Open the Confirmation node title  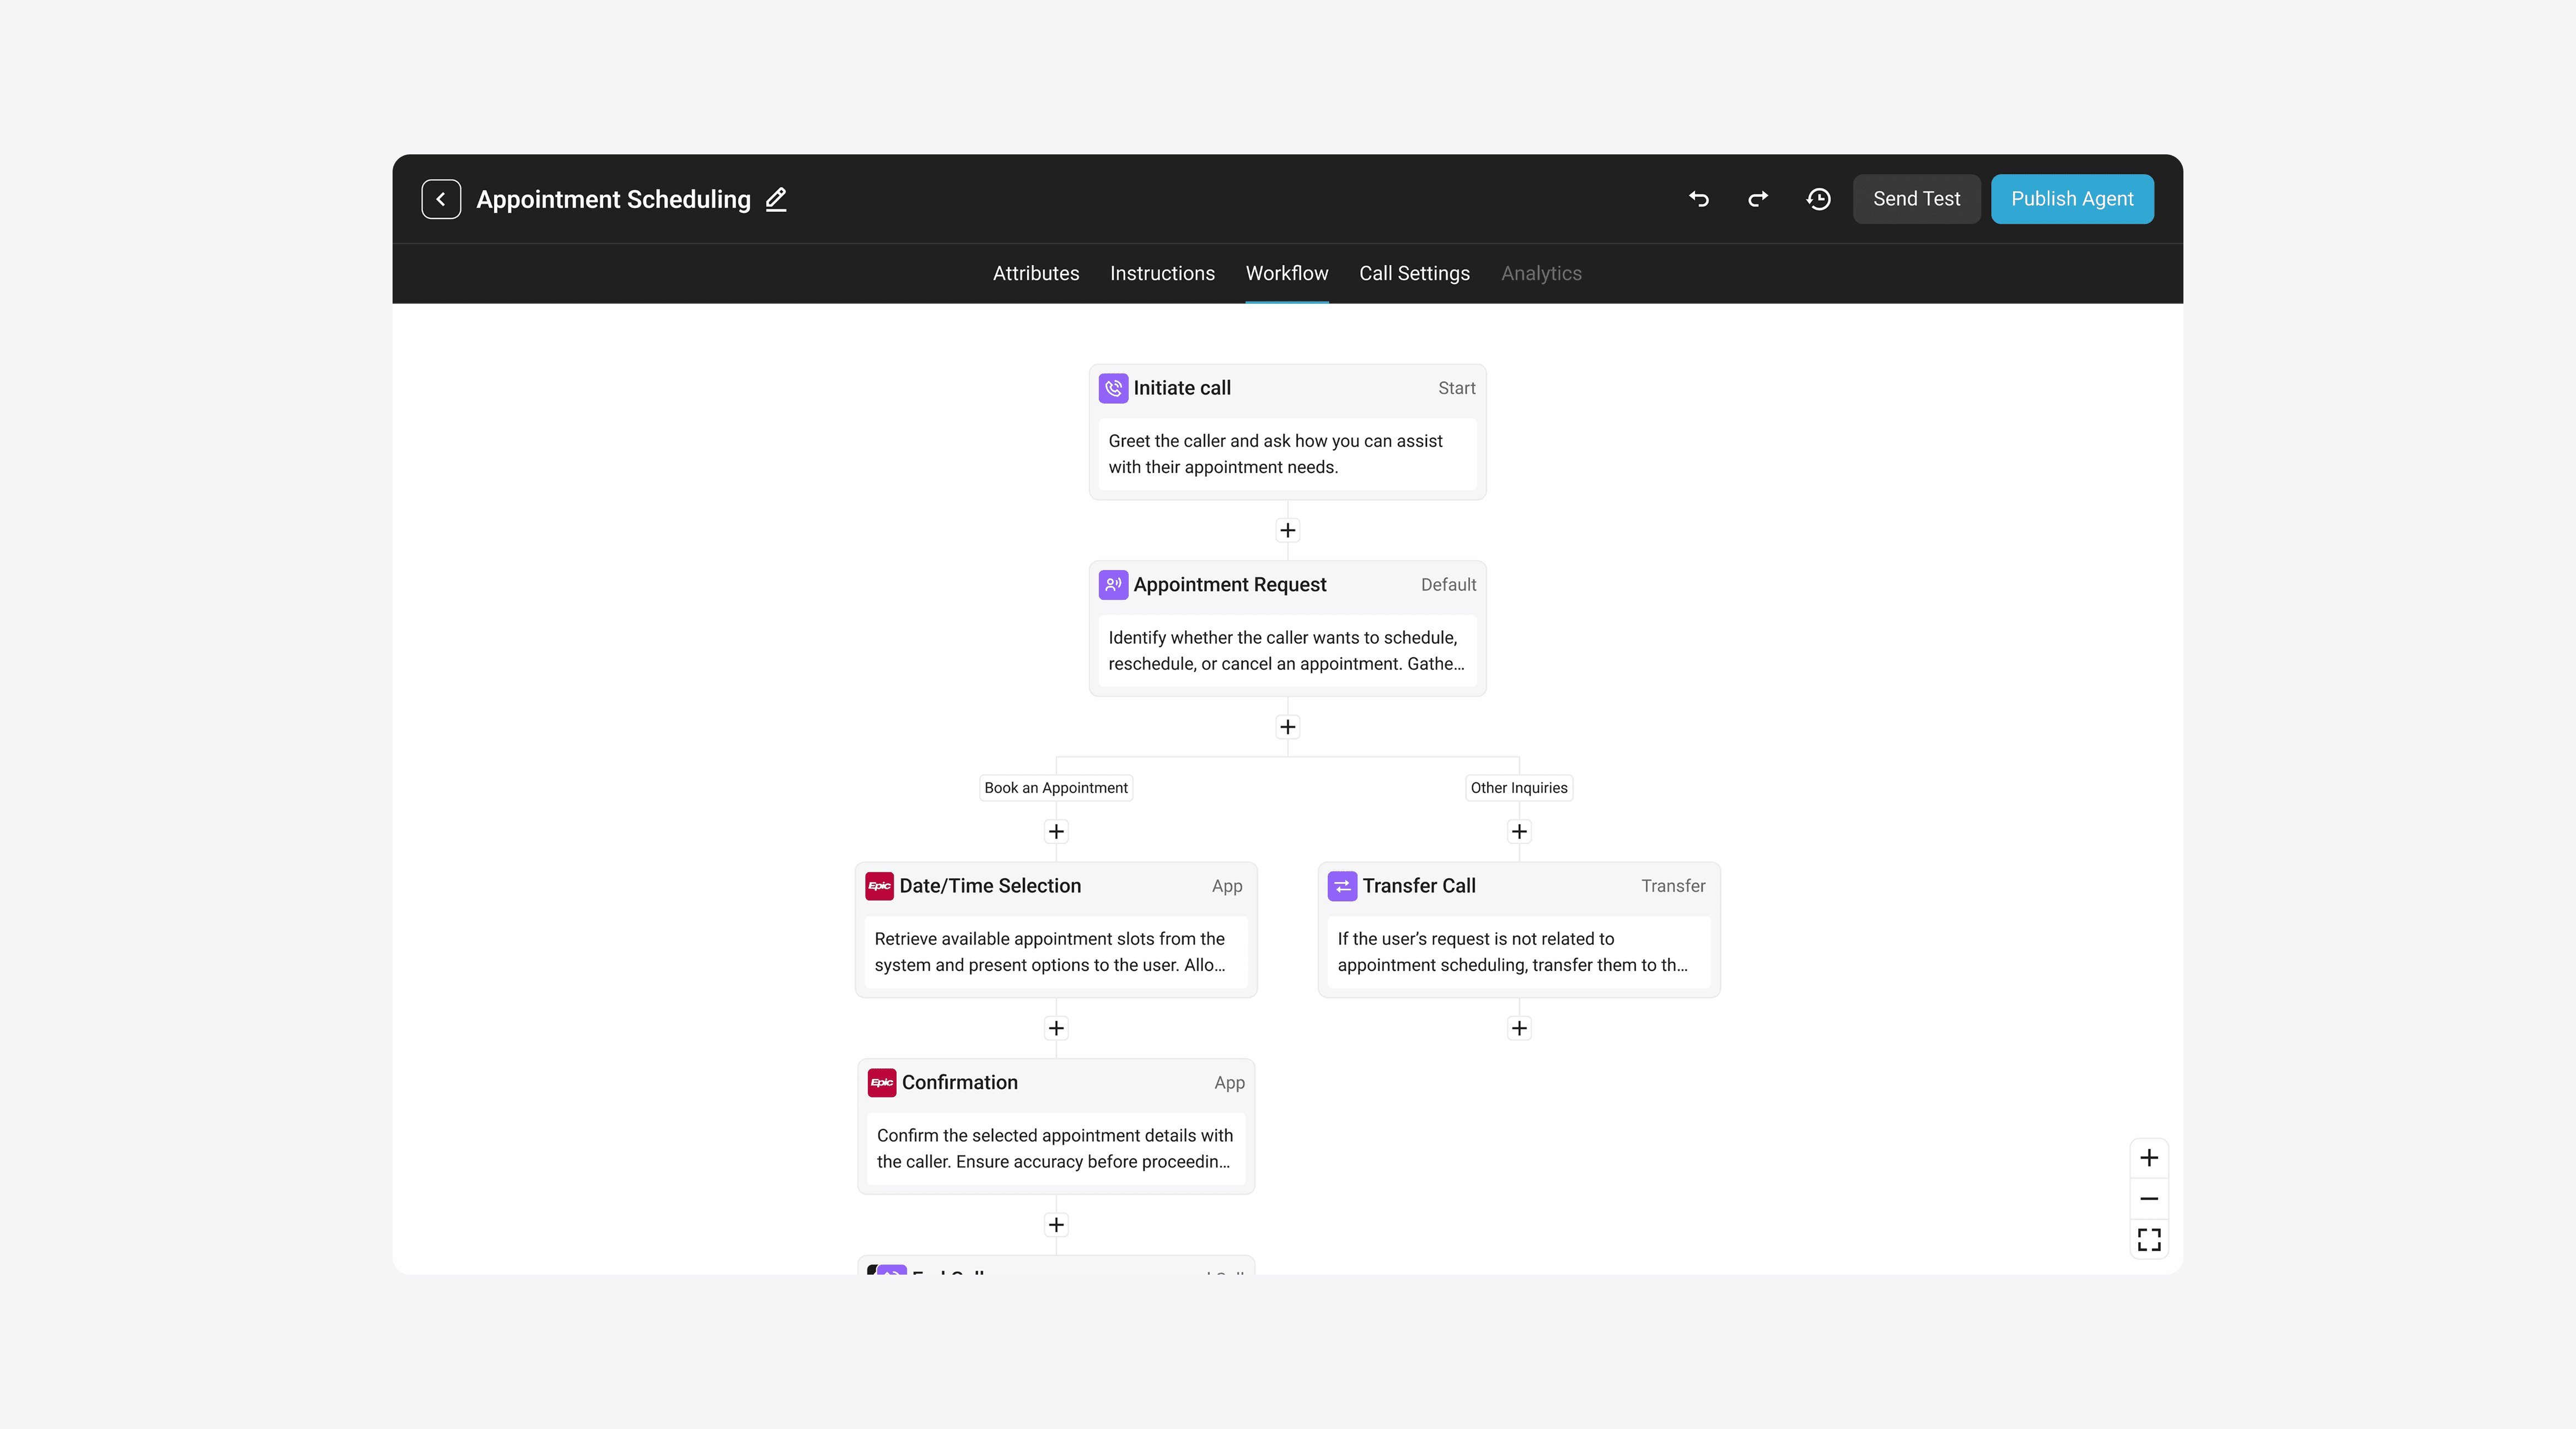click(960, 1083)
